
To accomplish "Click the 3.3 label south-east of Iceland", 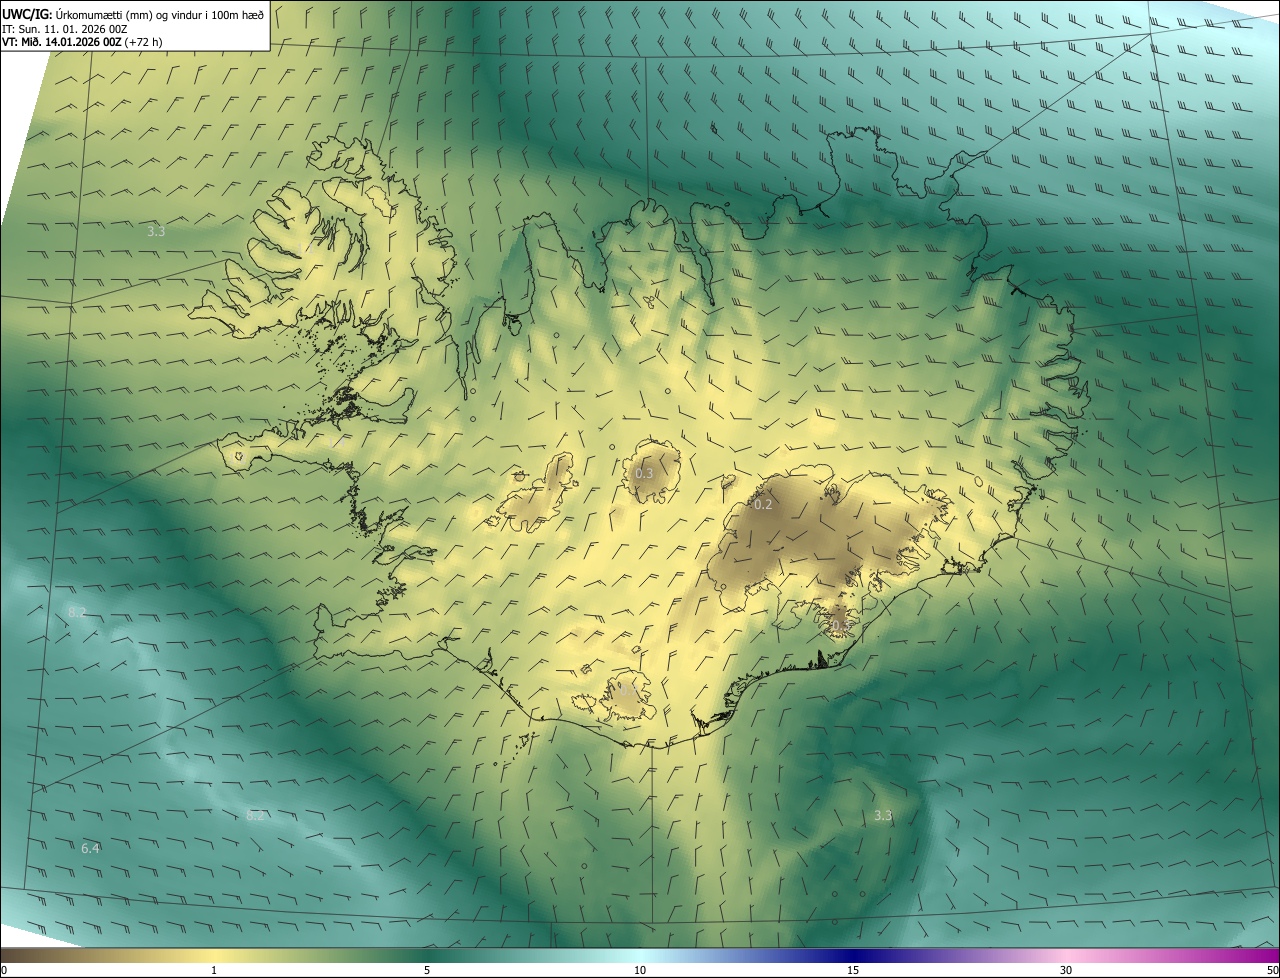I will pos(882,816).
